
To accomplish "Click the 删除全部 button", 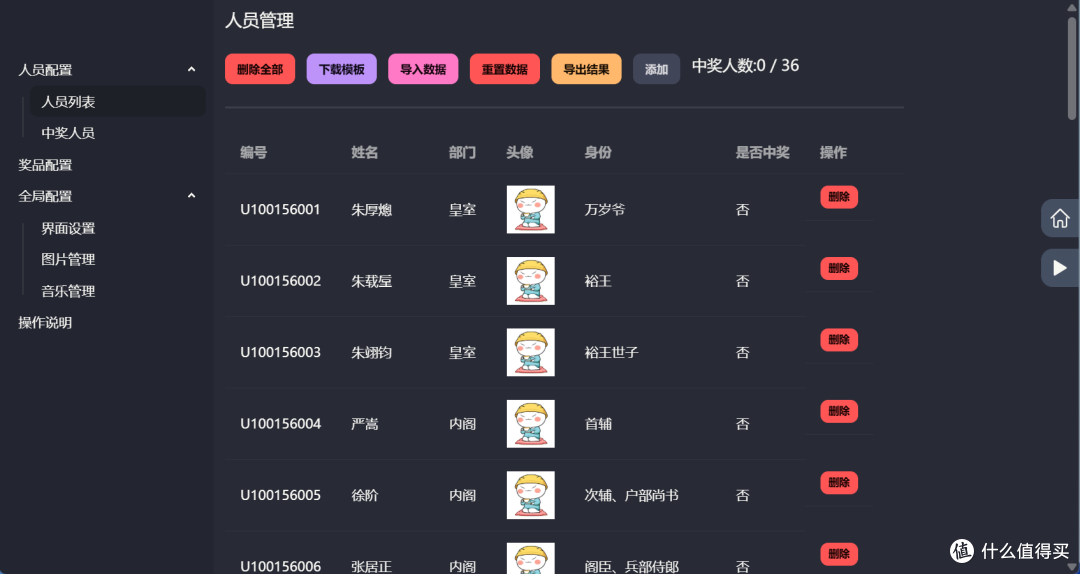I will (x=260, y=69).
